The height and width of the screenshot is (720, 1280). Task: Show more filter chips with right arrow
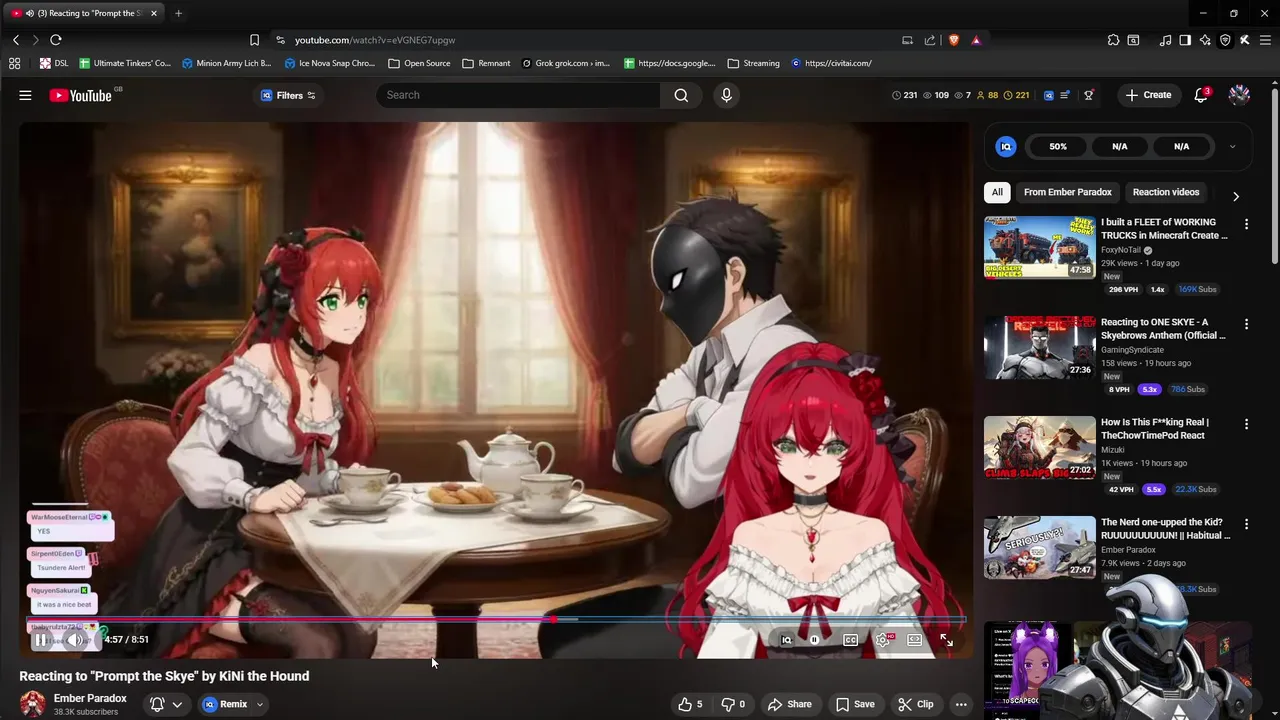pos(1236,196)
